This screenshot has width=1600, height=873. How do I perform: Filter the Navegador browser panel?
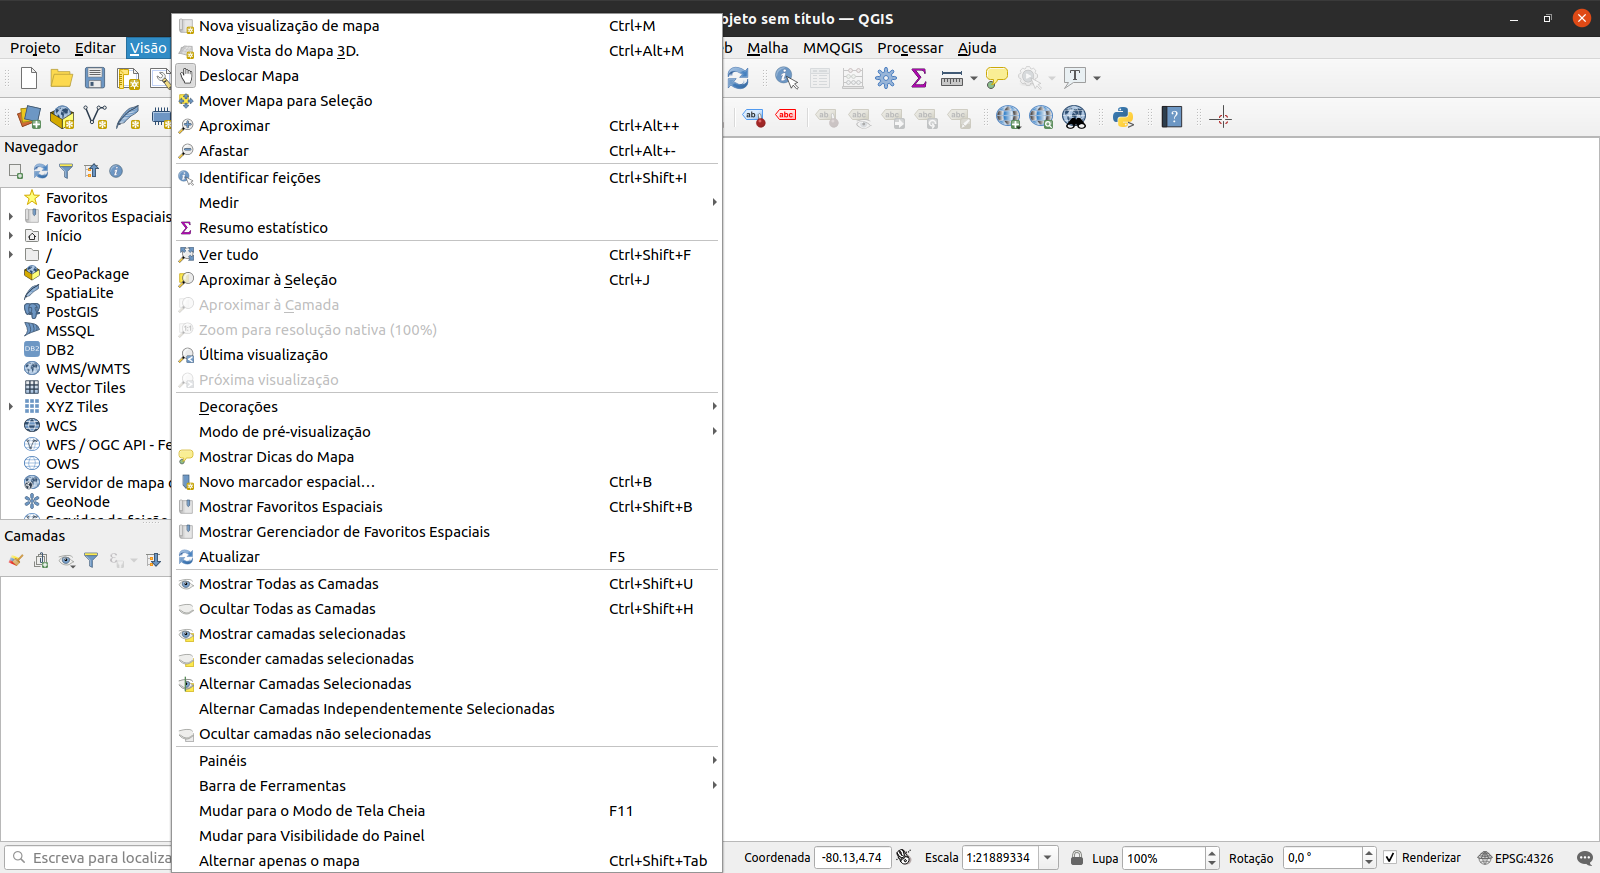(66, 171)
